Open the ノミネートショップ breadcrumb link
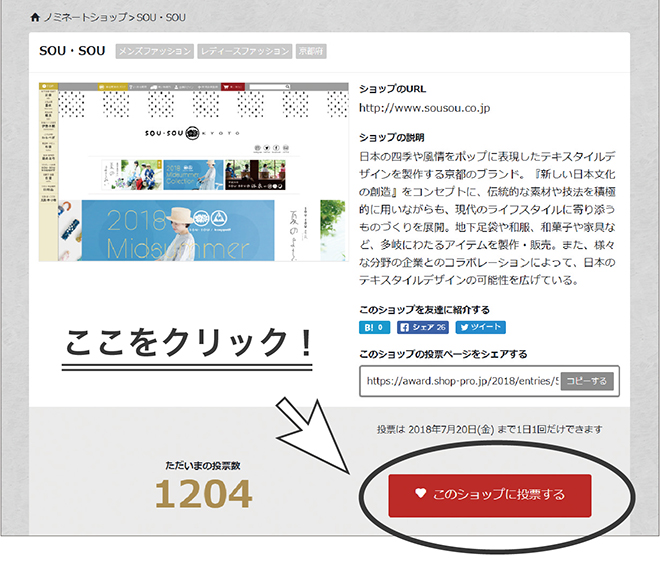 85,17
